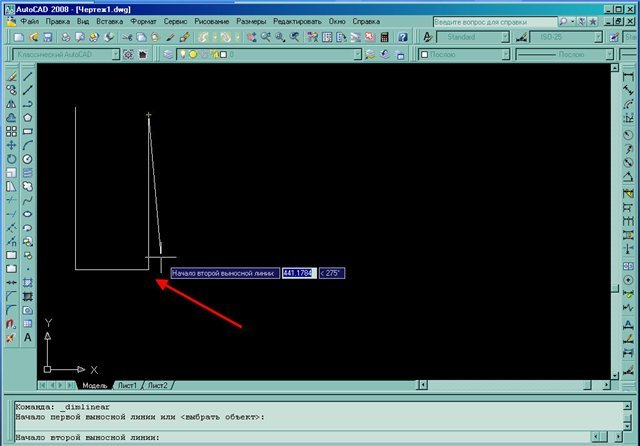Click the Workspace settings gear icon
This screenshot has height=446, width=640.
point(128,54)
